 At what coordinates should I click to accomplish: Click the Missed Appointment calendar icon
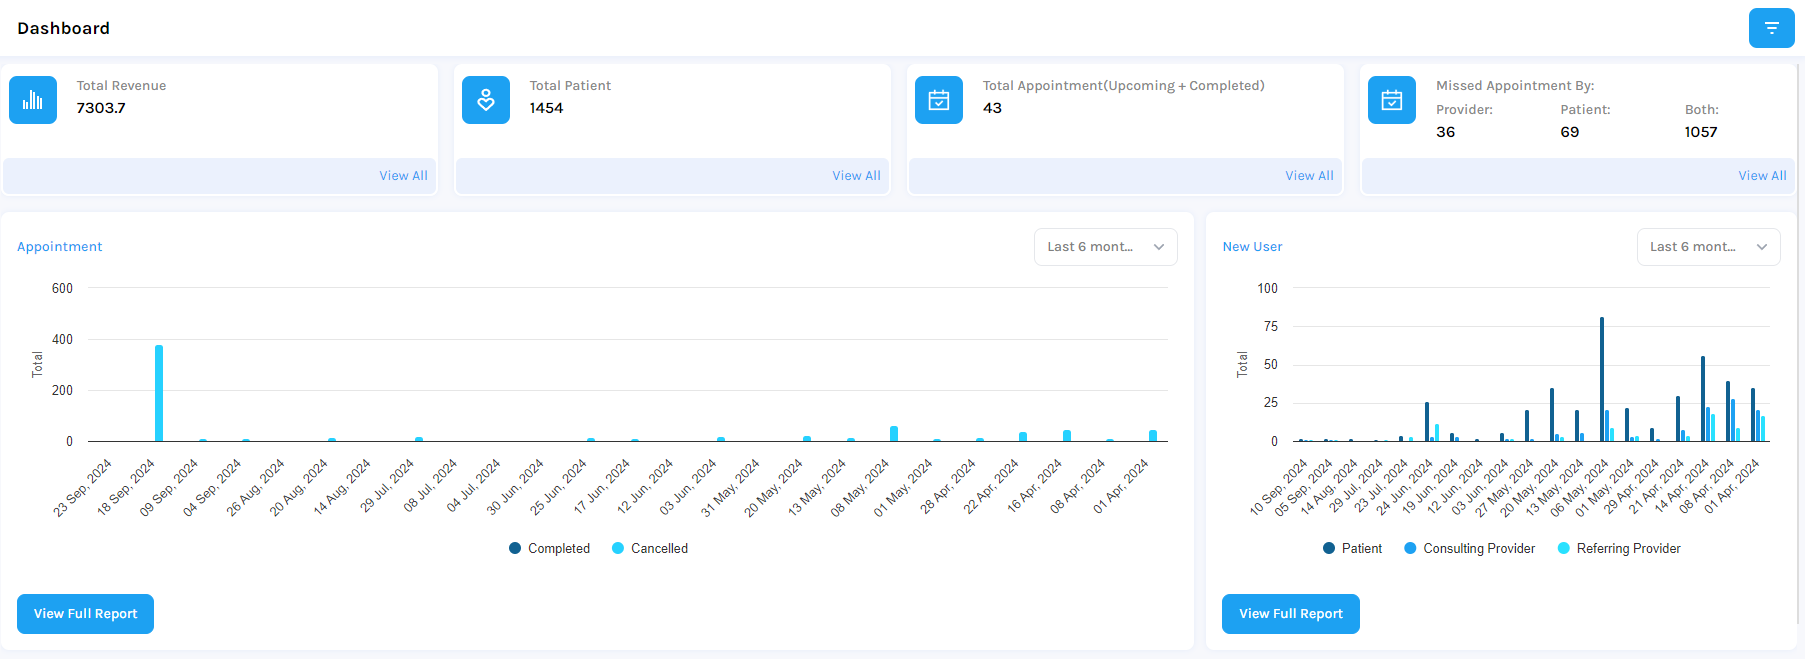point(1392,100)
